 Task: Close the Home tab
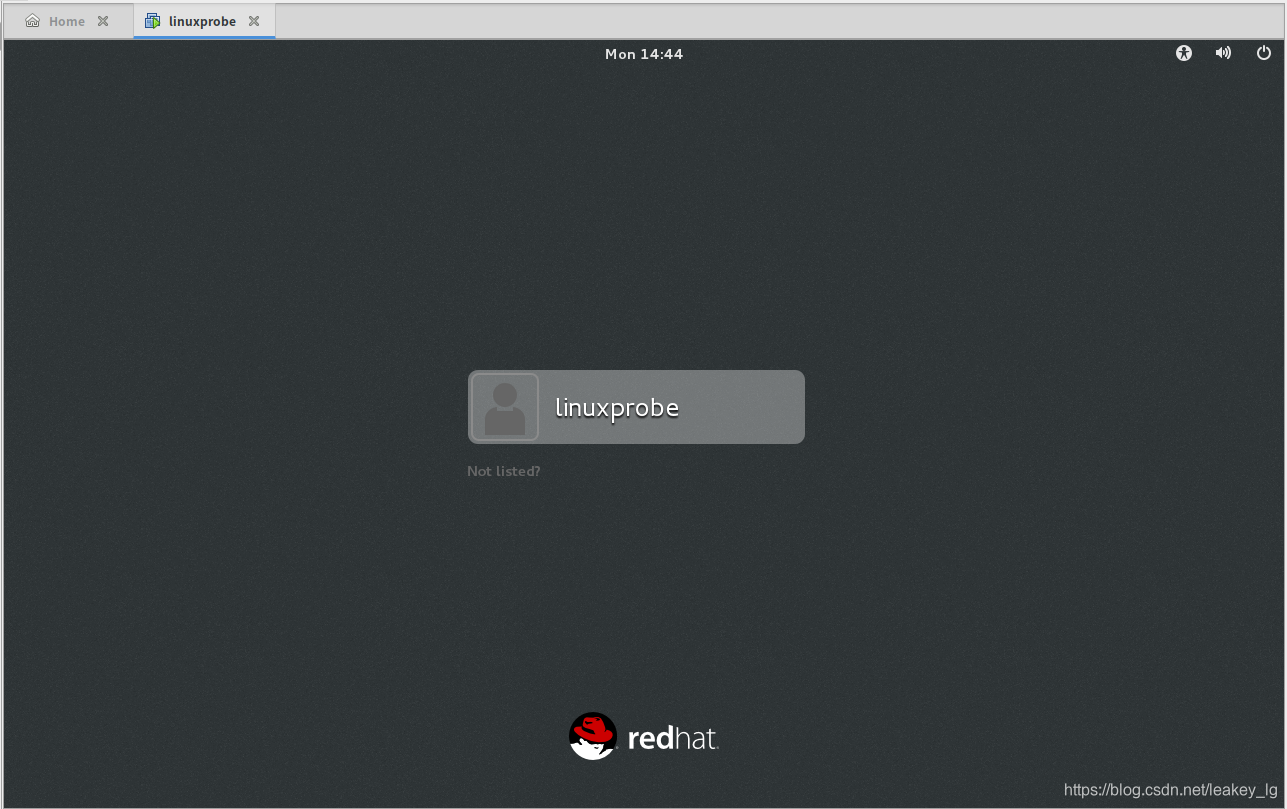pos(103,21)
